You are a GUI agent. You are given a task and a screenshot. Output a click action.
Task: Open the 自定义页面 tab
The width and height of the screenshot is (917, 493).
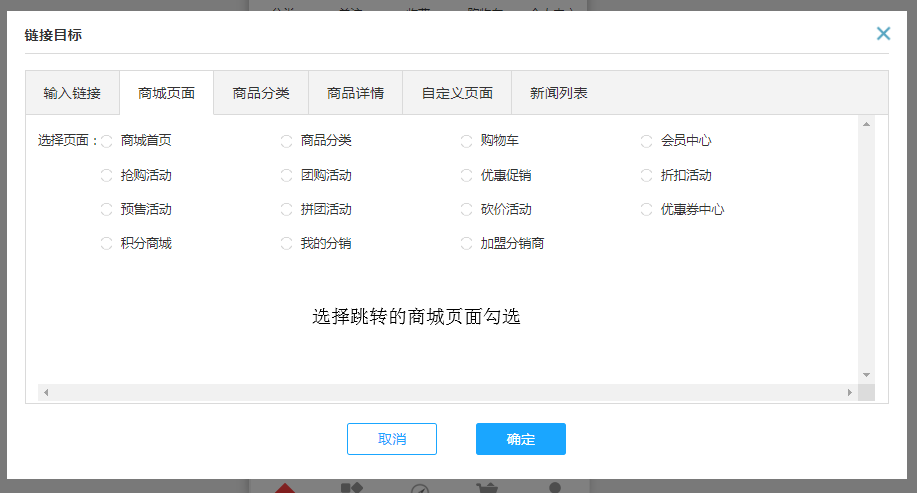coord(457,93)
